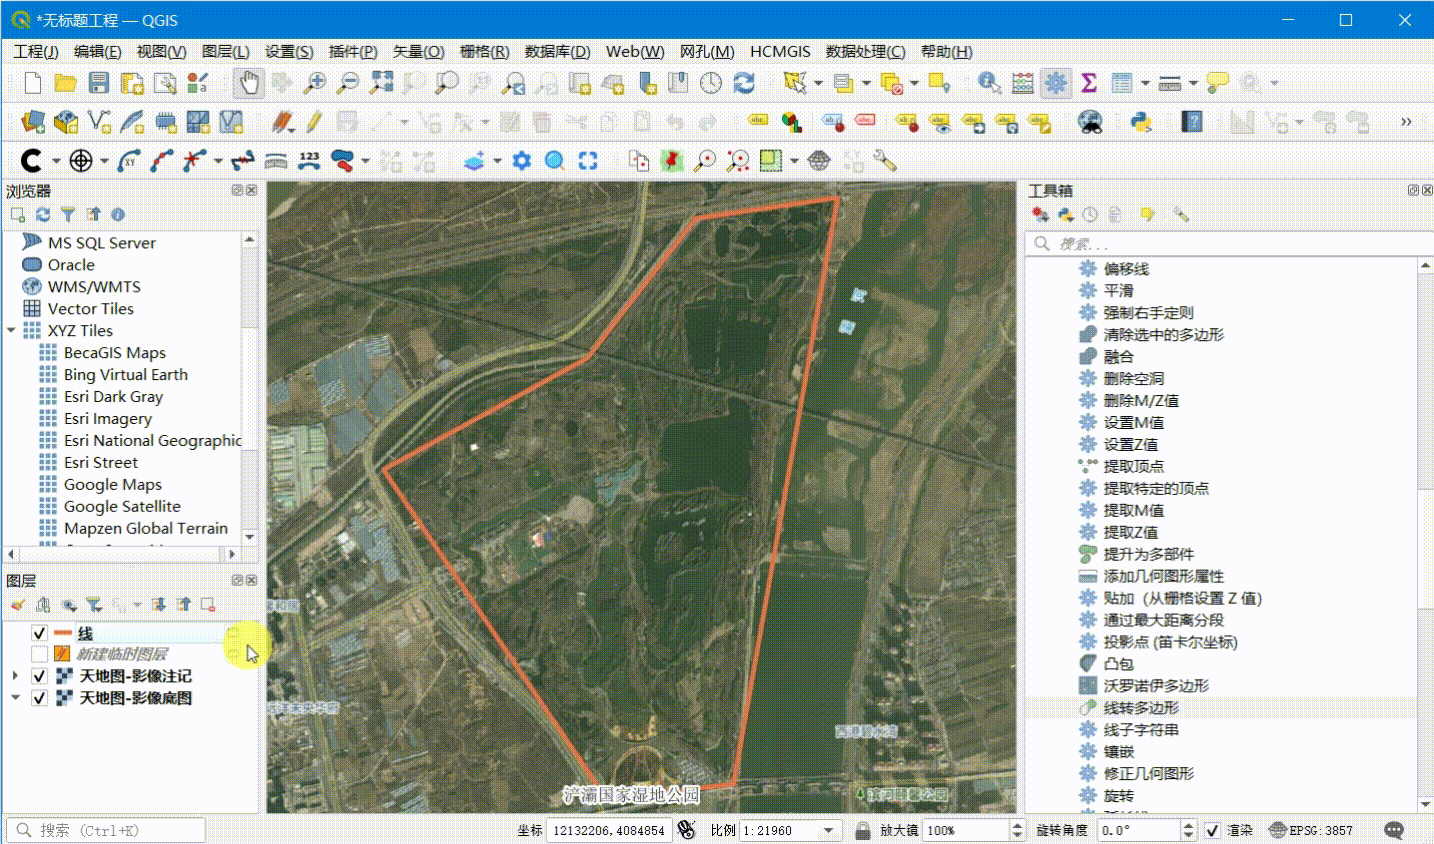Click New Shapefile Layer icon
Screen dimensions: 1434x844
pos(99,122)
